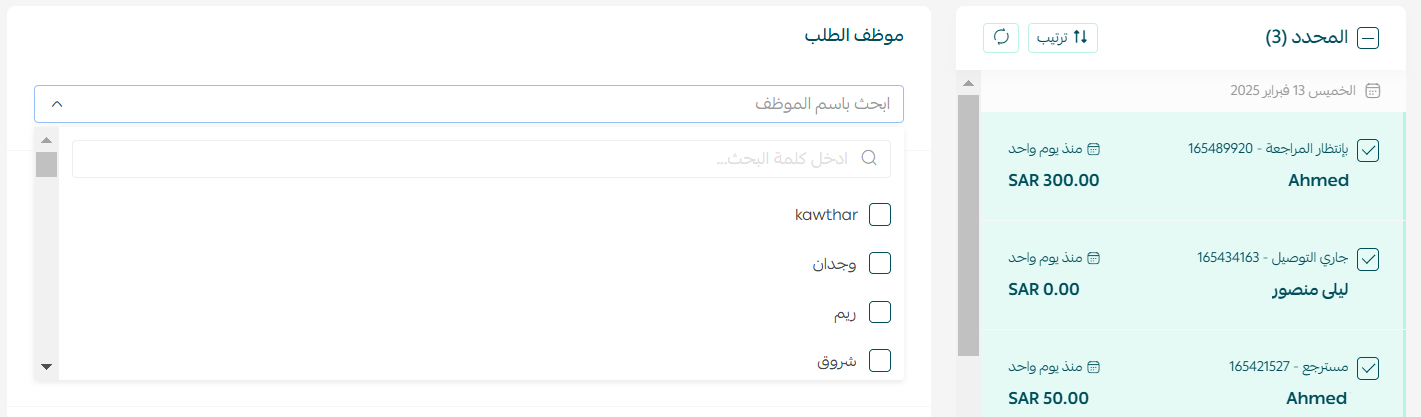Select the شروق employee checkbox
The image size is (1421, 417).
[880, 360]
